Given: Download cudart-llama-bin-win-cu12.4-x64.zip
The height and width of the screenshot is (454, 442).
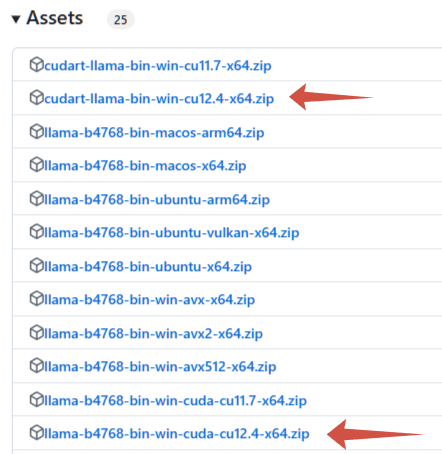Looking at the screenshot, I should click(159, 99).
